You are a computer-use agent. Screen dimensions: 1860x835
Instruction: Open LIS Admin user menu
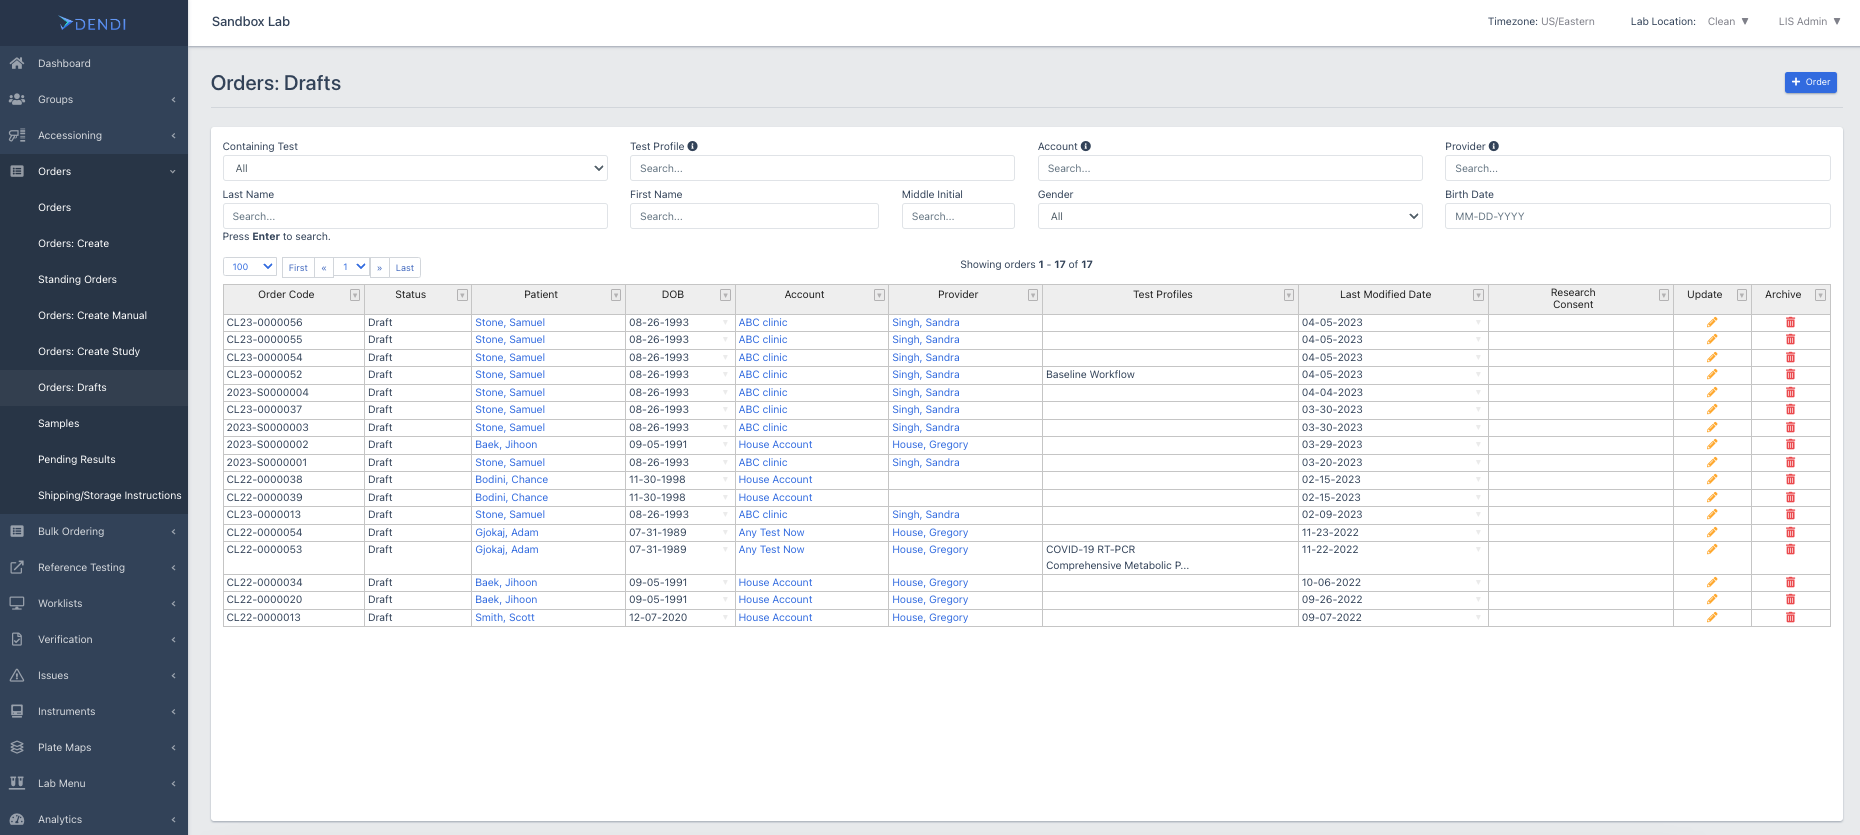(x=1809, y=21)
